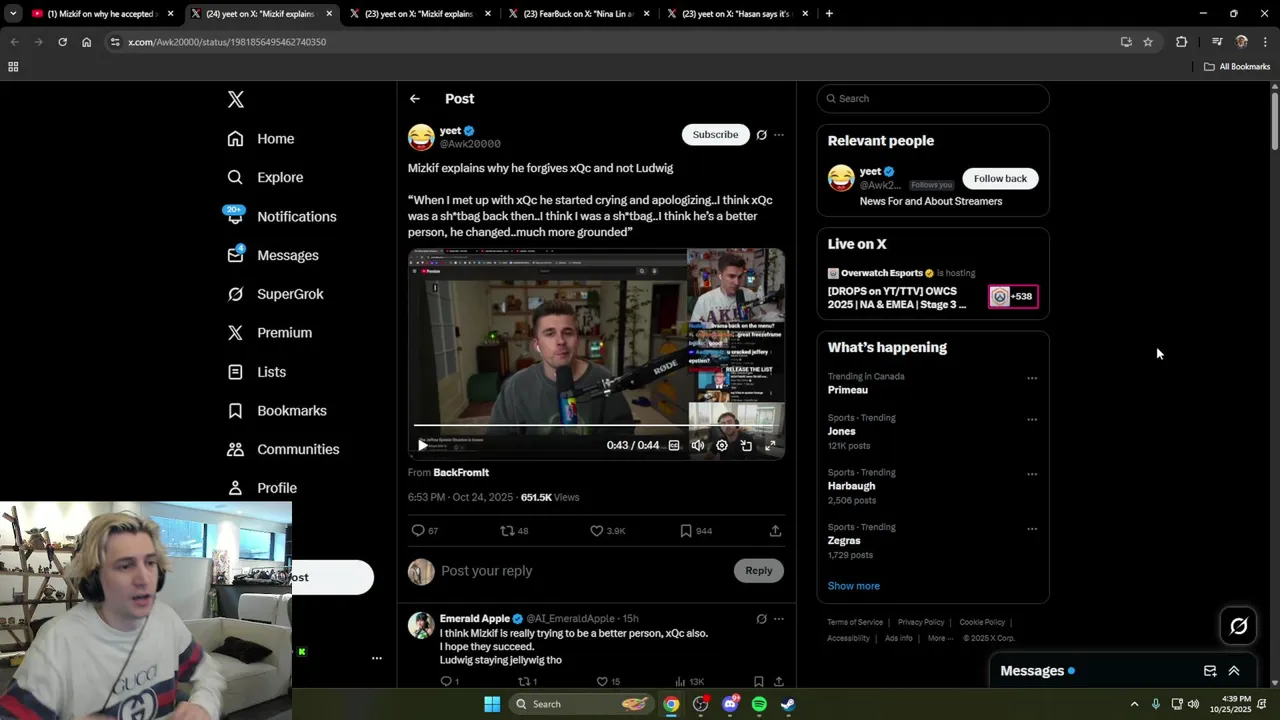Screen dimensions: 1280x720
Task: Go back using the Post back arrow
Action: pyautogui.click(x=415, y=99)
